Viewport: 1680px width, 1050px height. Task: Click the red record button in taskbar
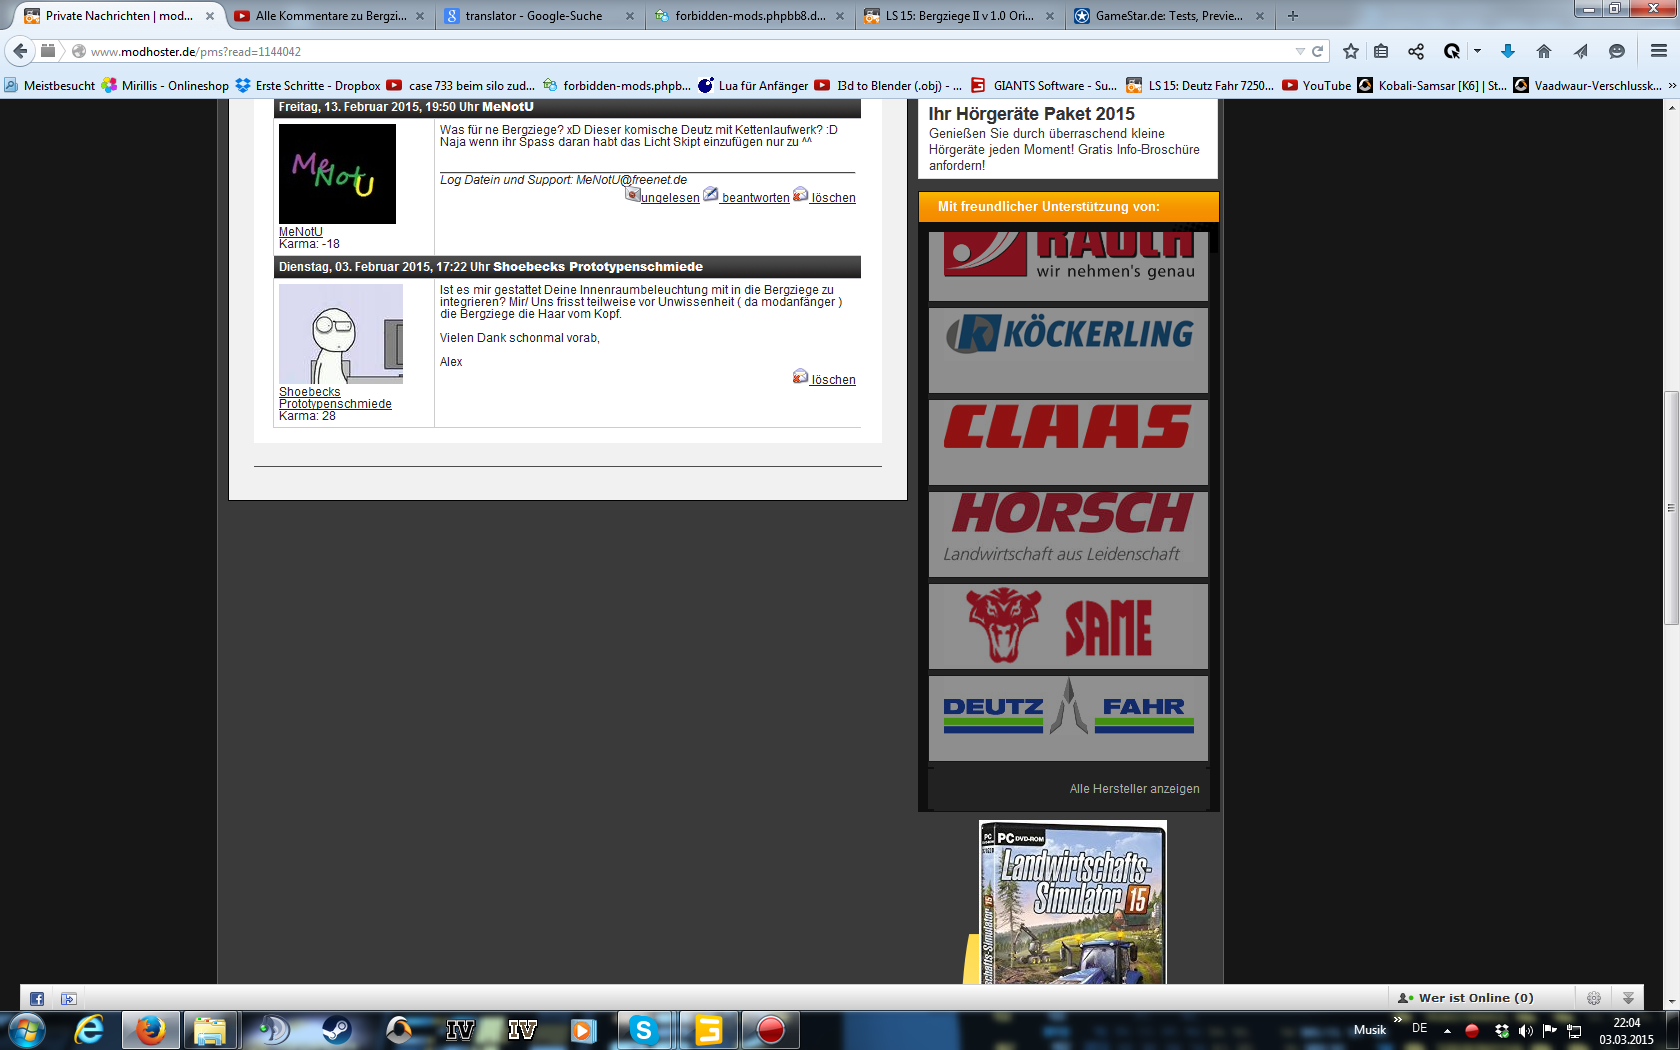770,1029
